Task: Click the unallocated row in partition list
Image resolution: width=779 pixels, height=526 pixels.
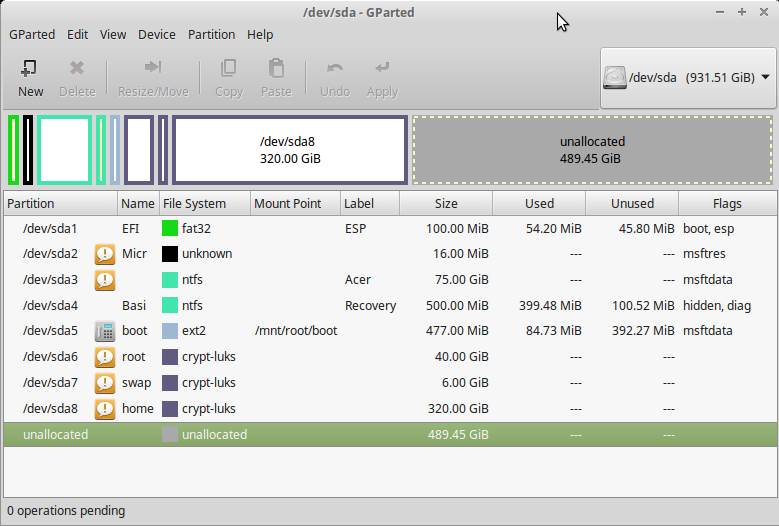Action: pyautogui.click(x=390, y=435)
